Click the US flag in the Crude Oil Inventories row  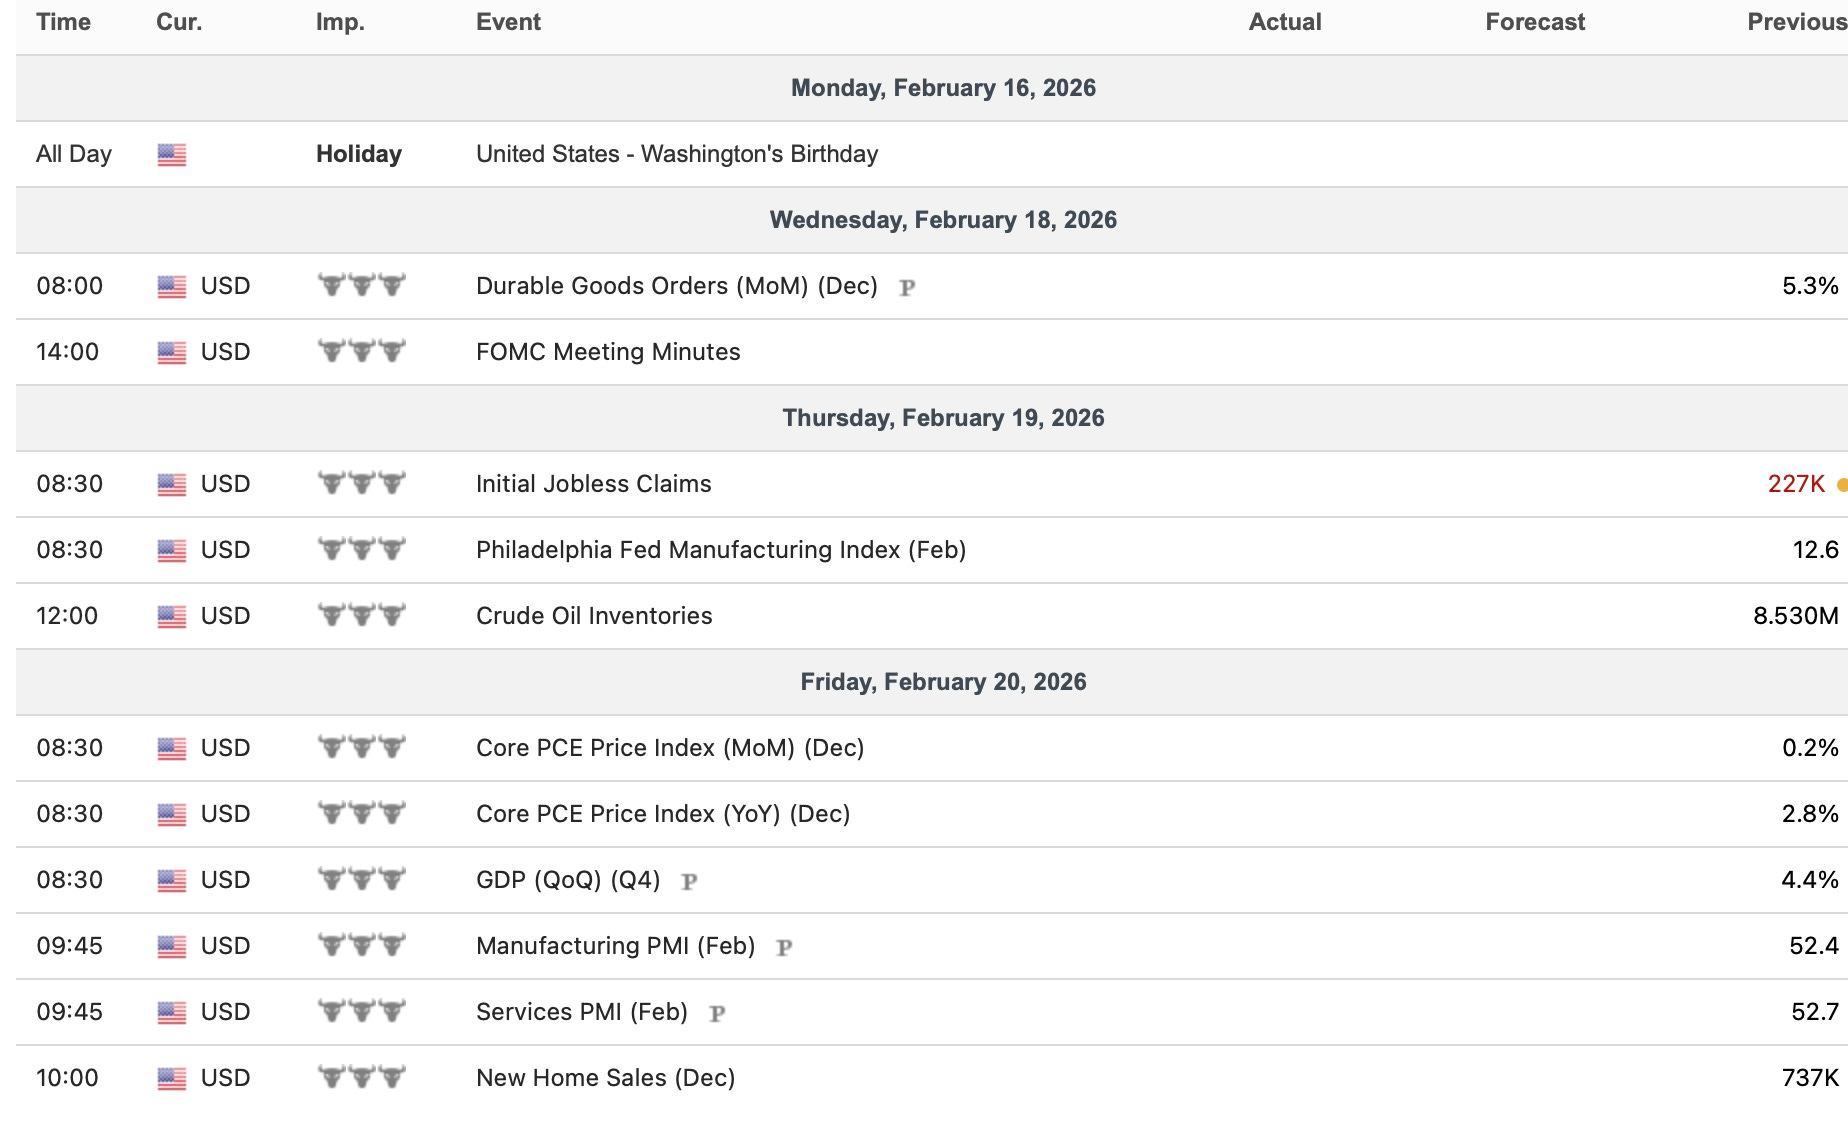pos(172,617)
